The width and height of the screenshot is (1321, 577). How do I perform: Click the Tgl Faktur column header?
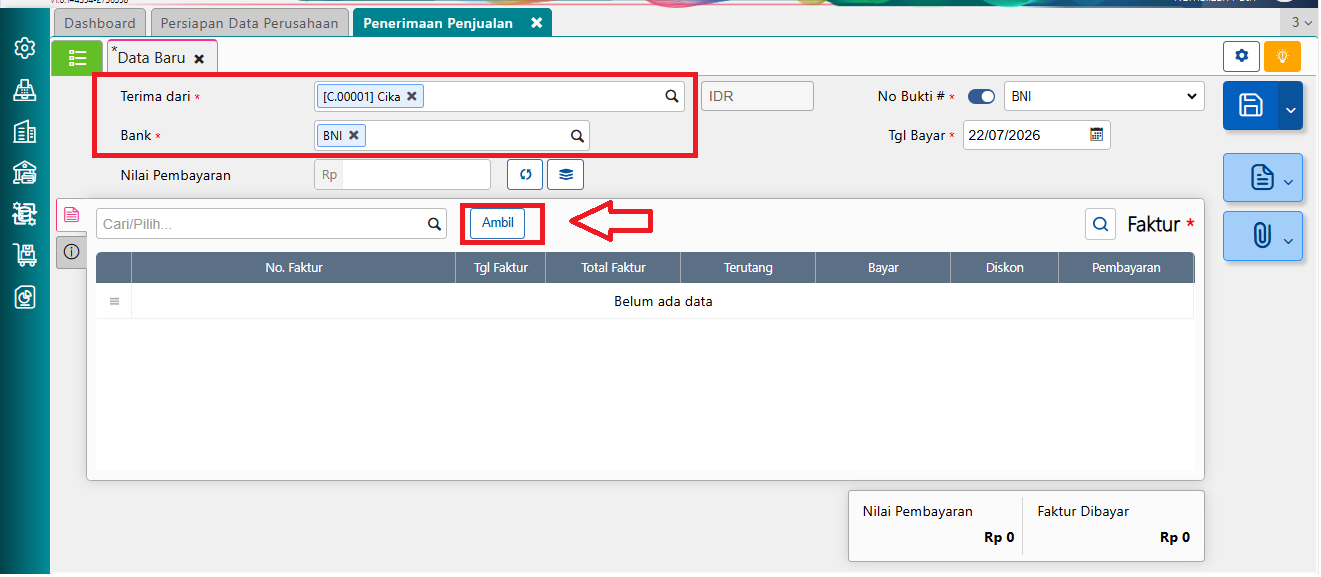click(501, 267)
